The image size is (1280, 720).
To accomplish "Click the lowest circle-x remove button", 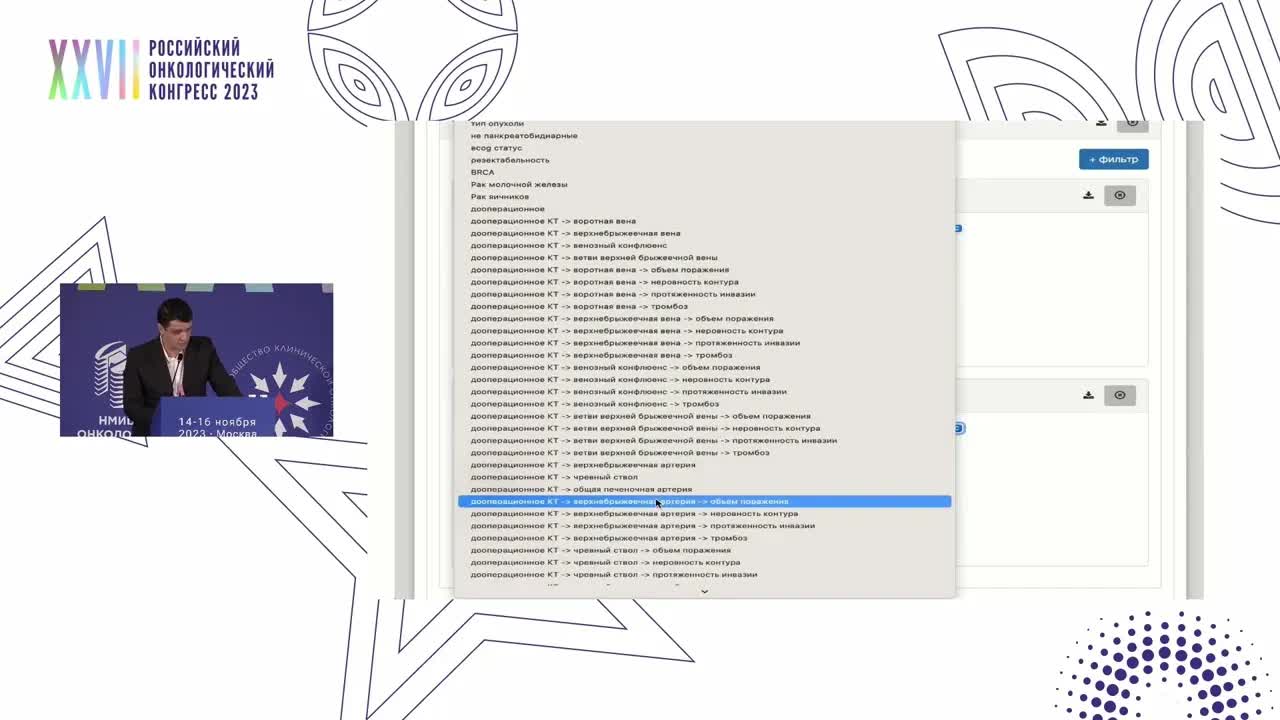I will click(x=1119, y=395).
